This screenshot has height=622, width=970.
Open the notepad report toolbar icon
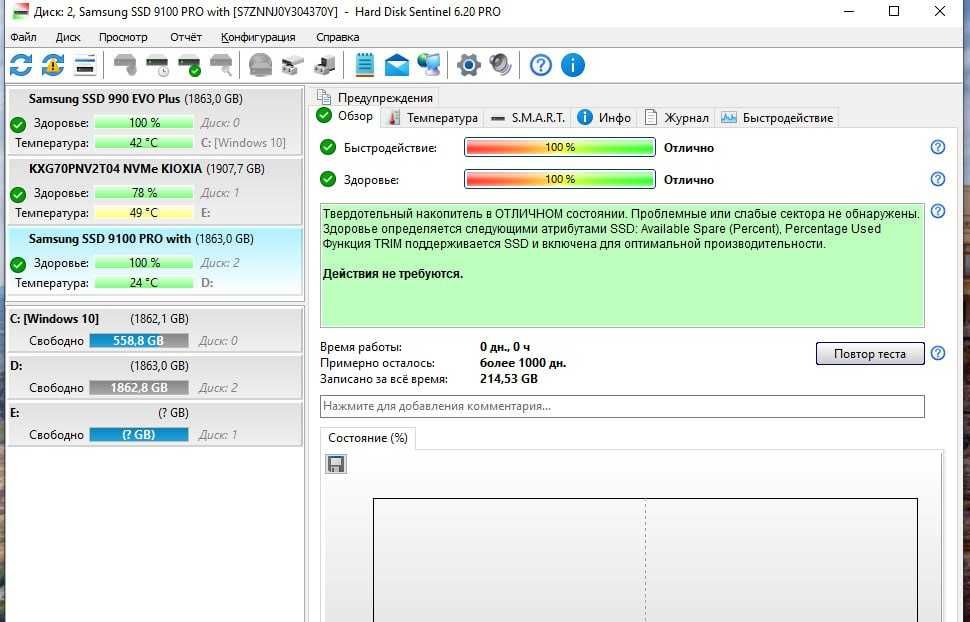[x=365, y=65]
